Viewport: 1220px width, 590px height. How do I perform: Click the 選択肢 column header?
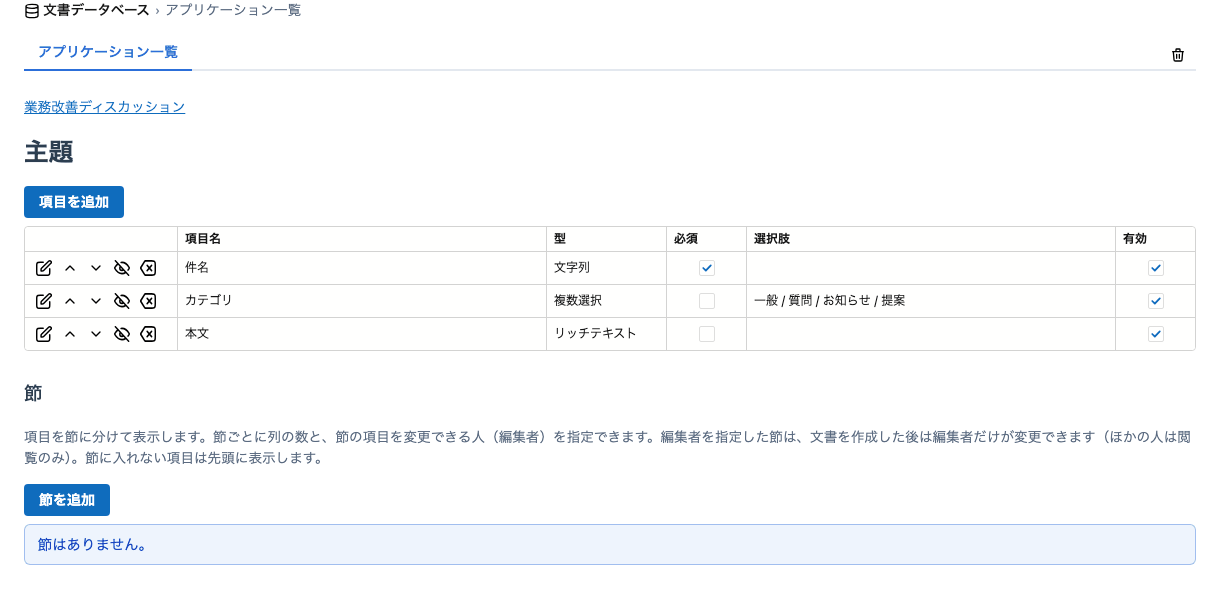coord(931,239)
